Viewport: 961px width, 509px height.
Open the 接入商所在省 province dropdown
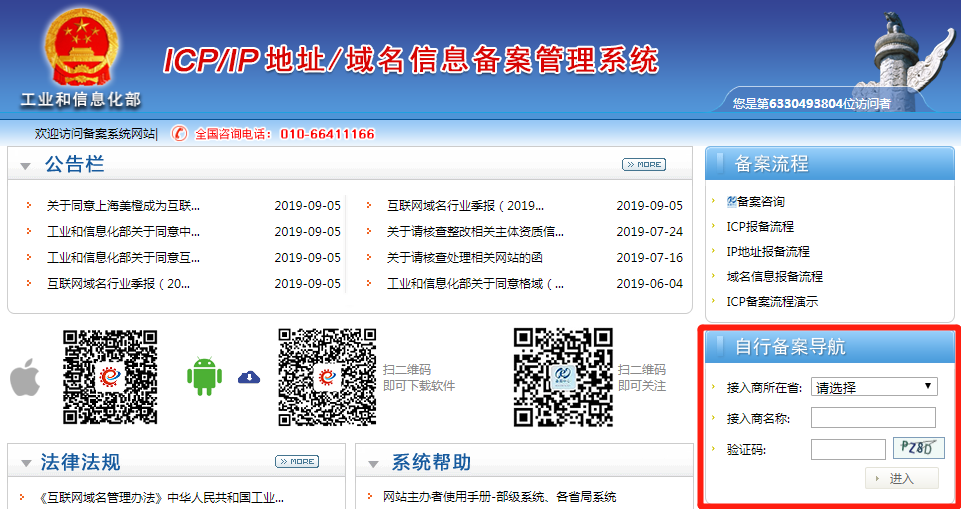click(873, 387)
